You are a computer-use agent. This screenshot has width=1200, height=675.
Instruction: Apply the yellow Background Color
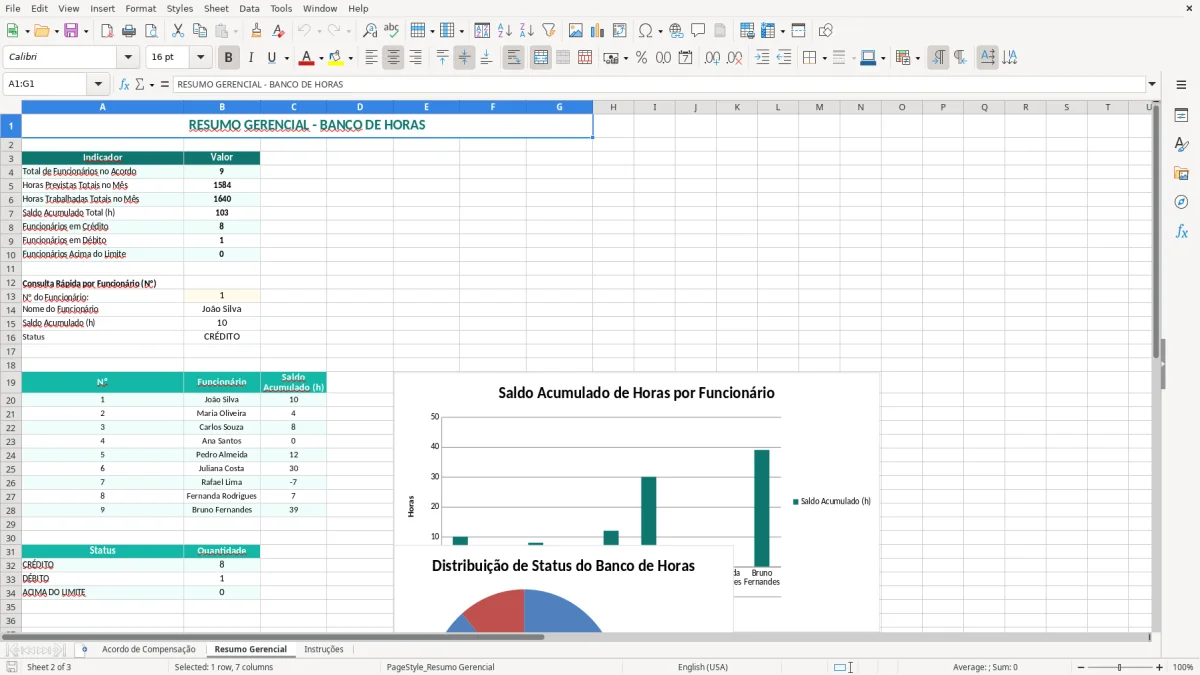pos(335,58)
